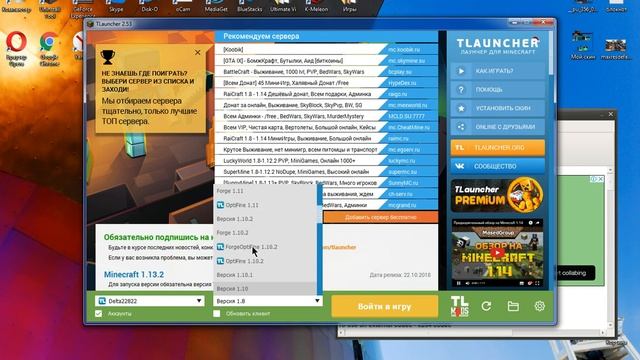Click the 'Войти в игру' button
Image resolution: width=640 pixels, height=360 pixels.
(x=384, y=306)
